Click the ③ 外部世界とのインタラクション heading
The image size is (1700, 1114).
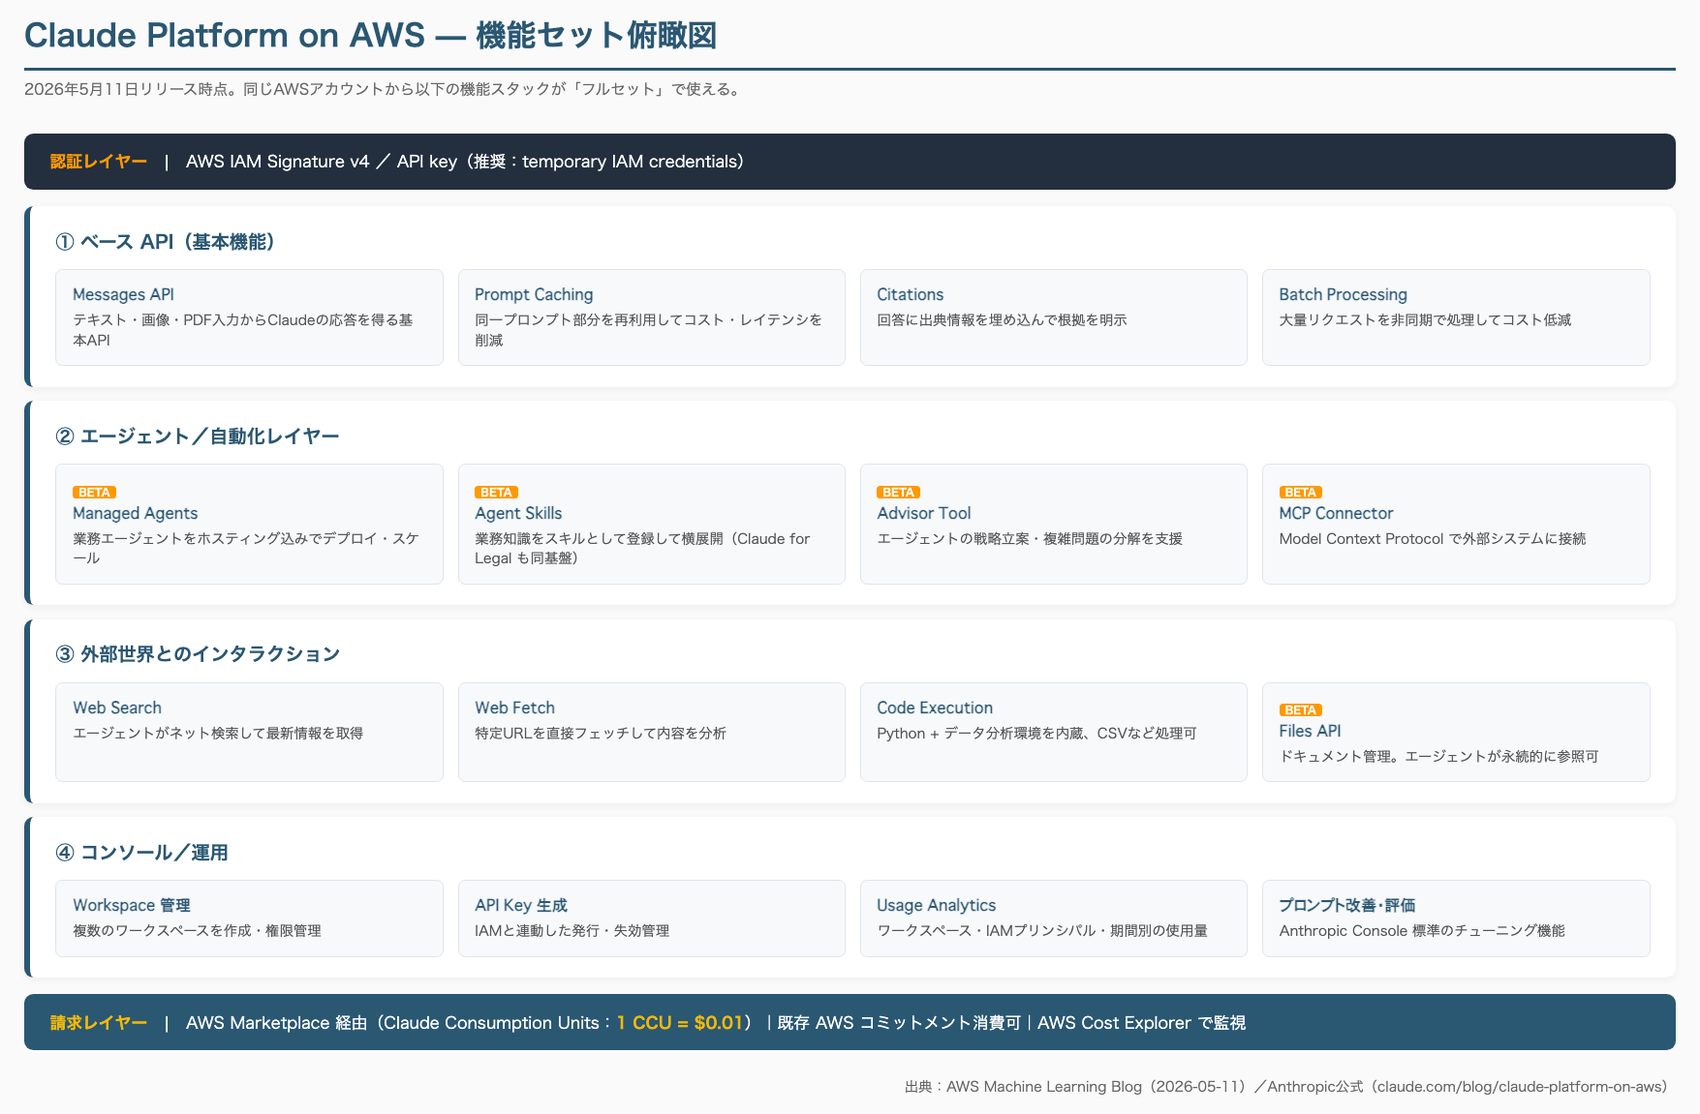pyautogui.click(x=197, y=654)
